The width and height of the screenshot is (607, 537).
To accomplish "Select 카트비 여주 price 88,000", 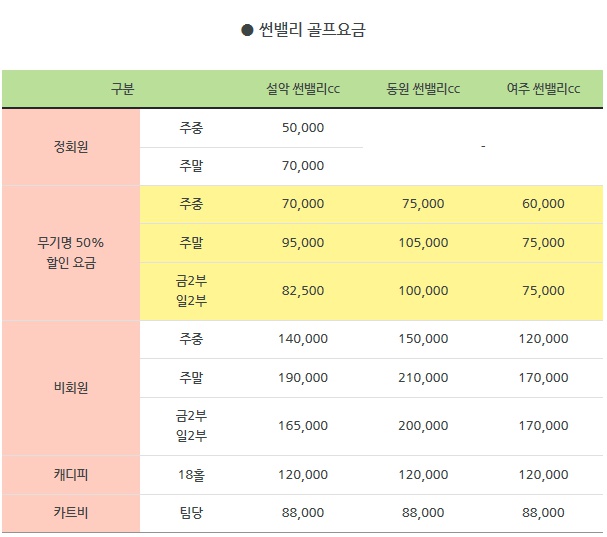I will coord(544,513).
